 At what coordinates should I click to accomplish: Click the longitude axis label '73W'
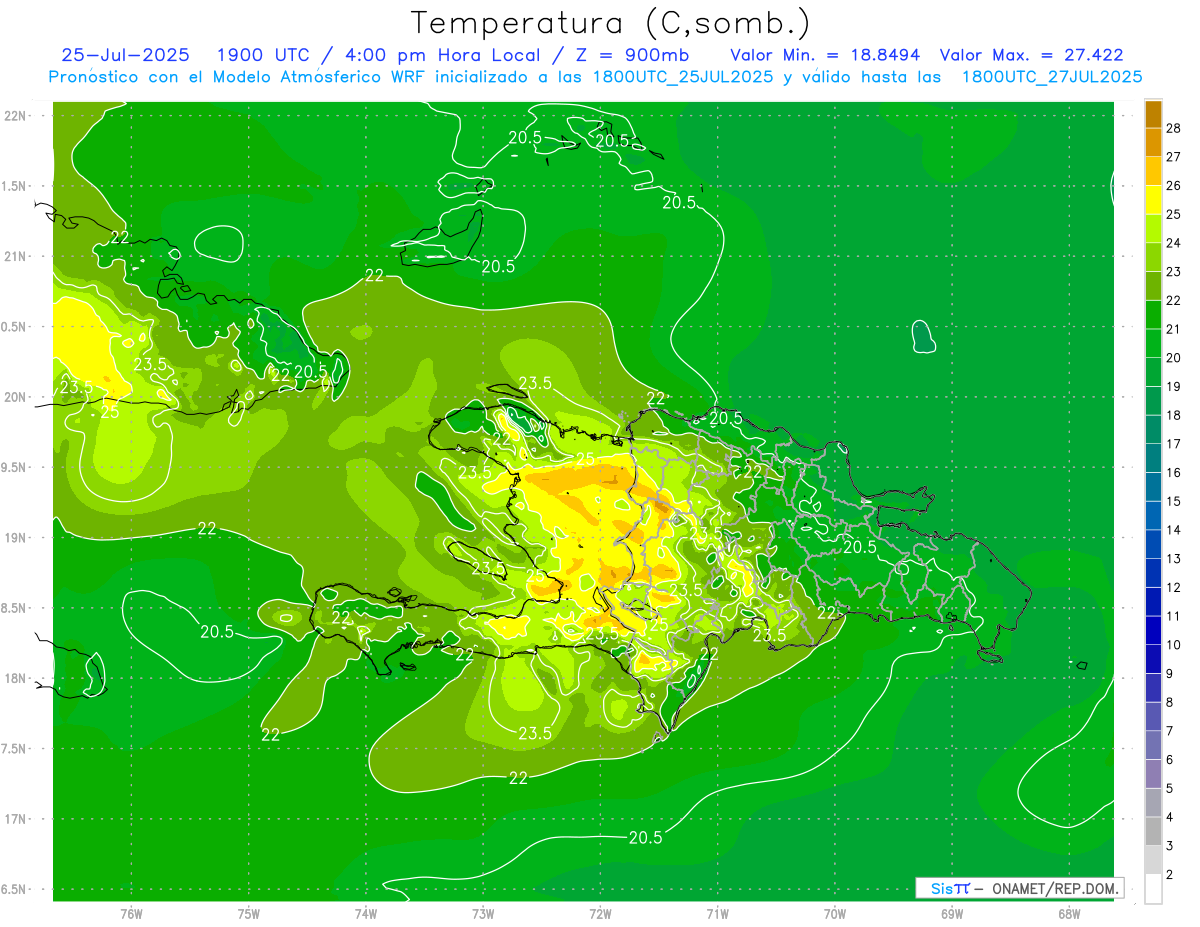click(483, 914)
